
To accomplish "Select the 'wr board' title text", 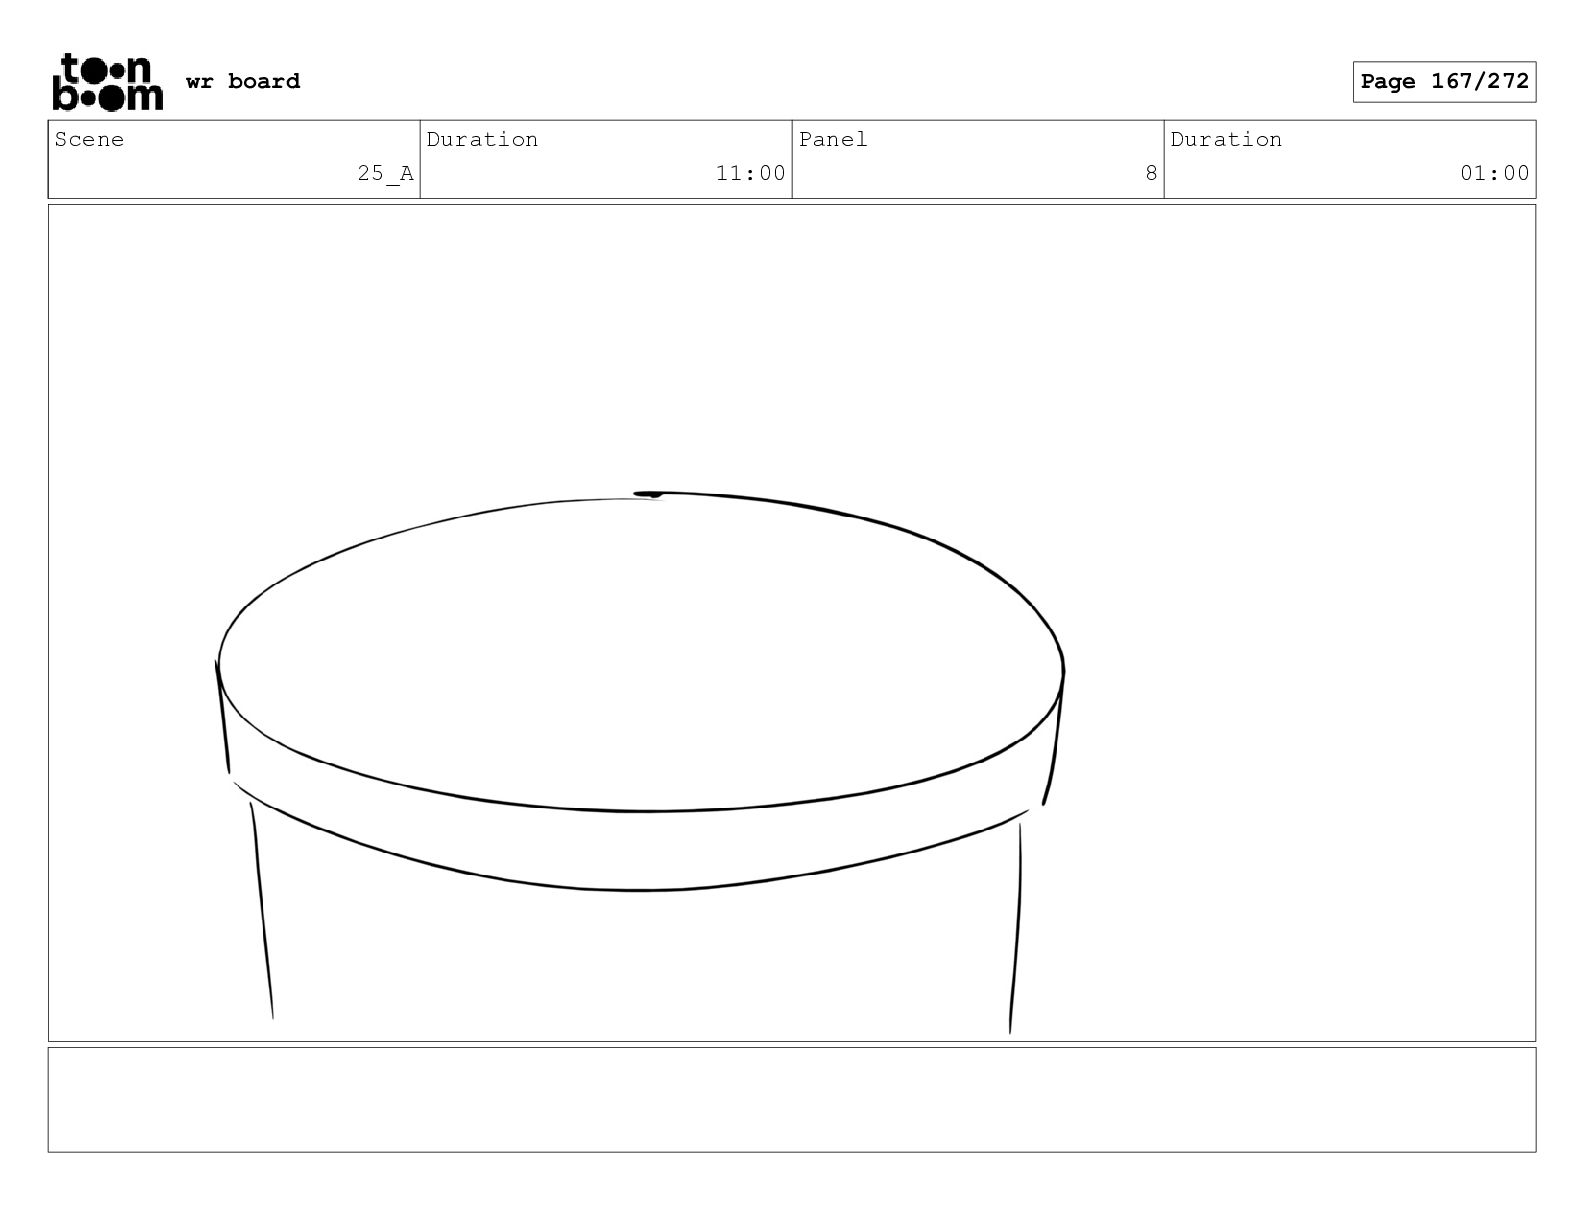I will [x=243, y=81].
